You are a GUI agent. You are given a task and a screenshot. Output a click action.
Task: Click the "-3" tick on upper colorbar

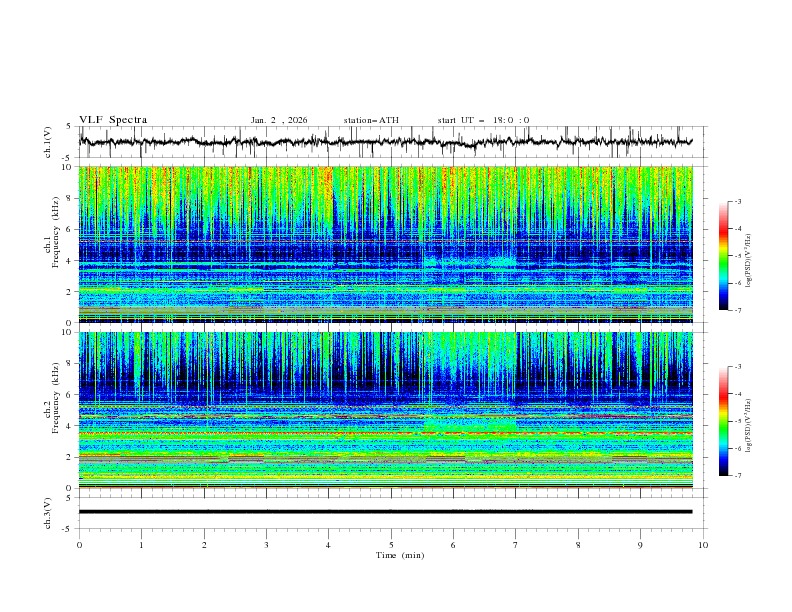[737, 201]
